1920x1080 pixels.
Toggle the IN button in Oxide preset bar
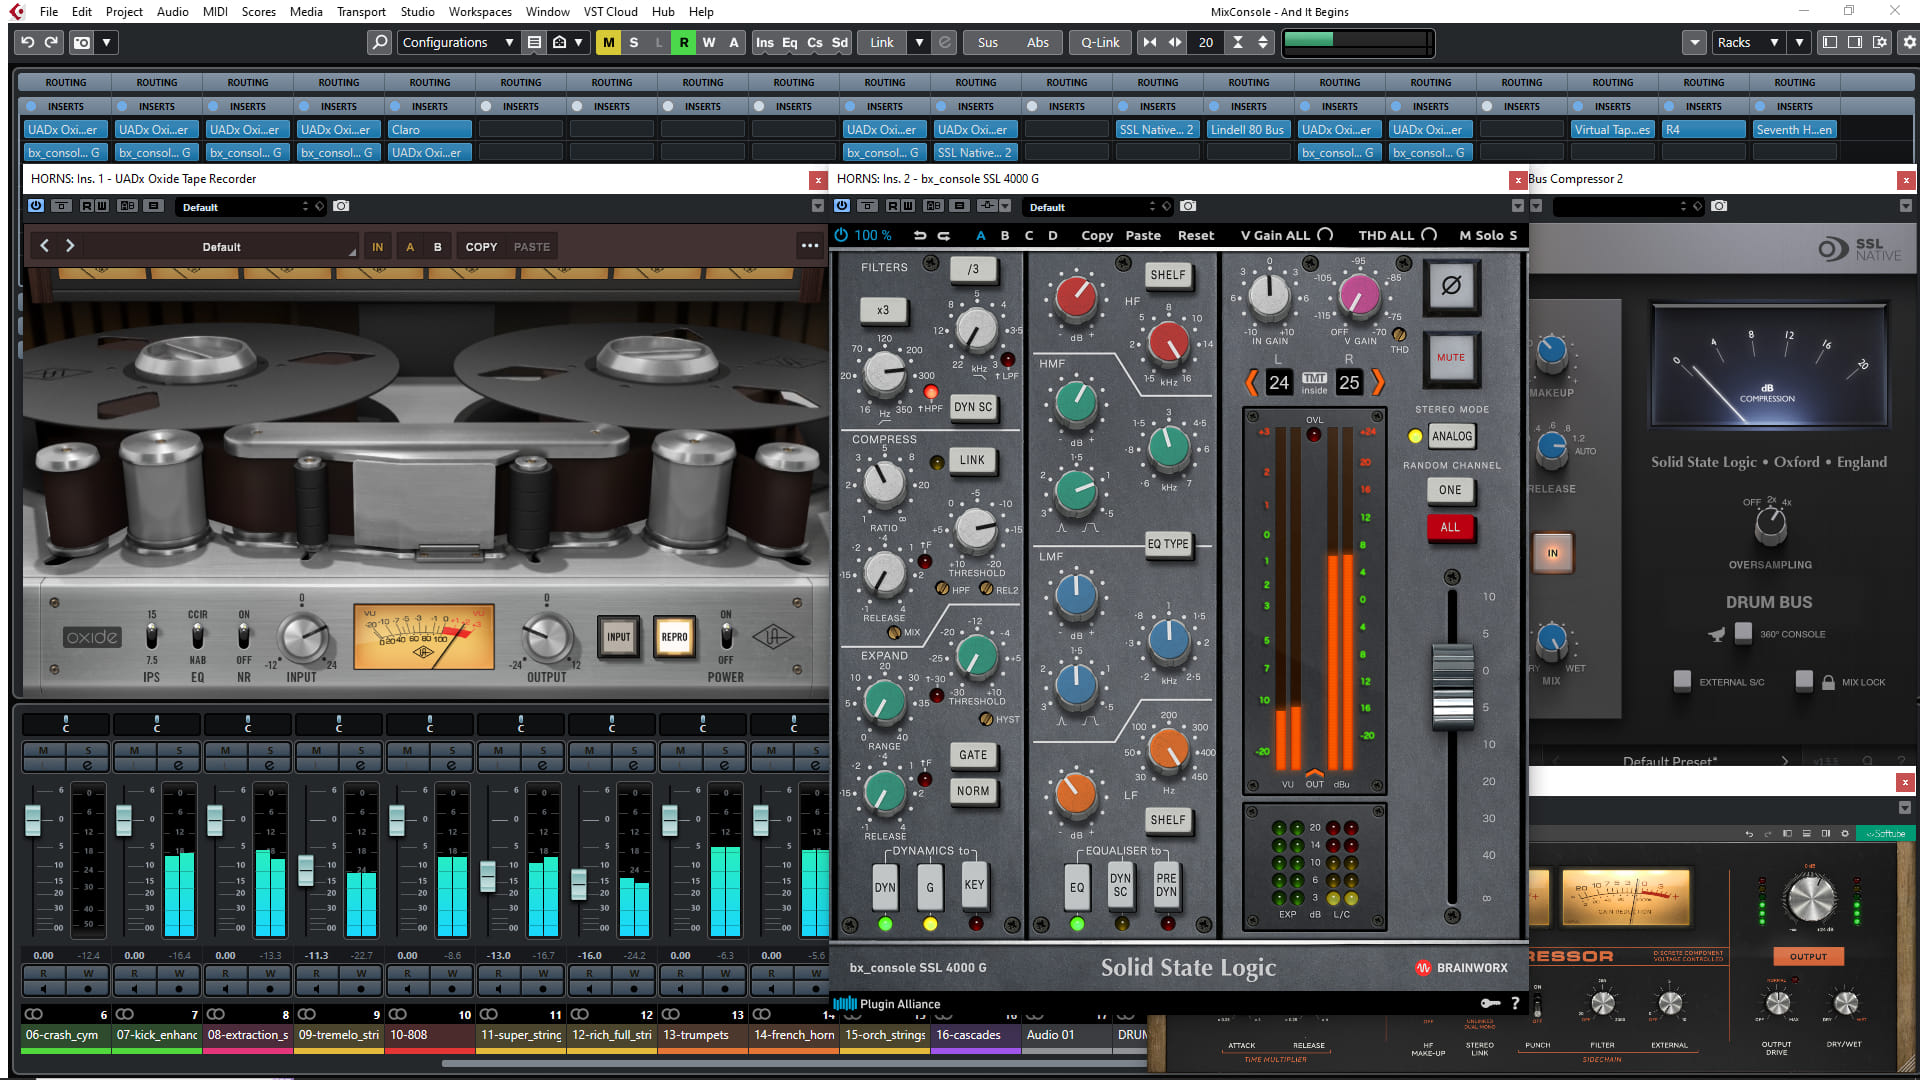[x=377, y=247]
